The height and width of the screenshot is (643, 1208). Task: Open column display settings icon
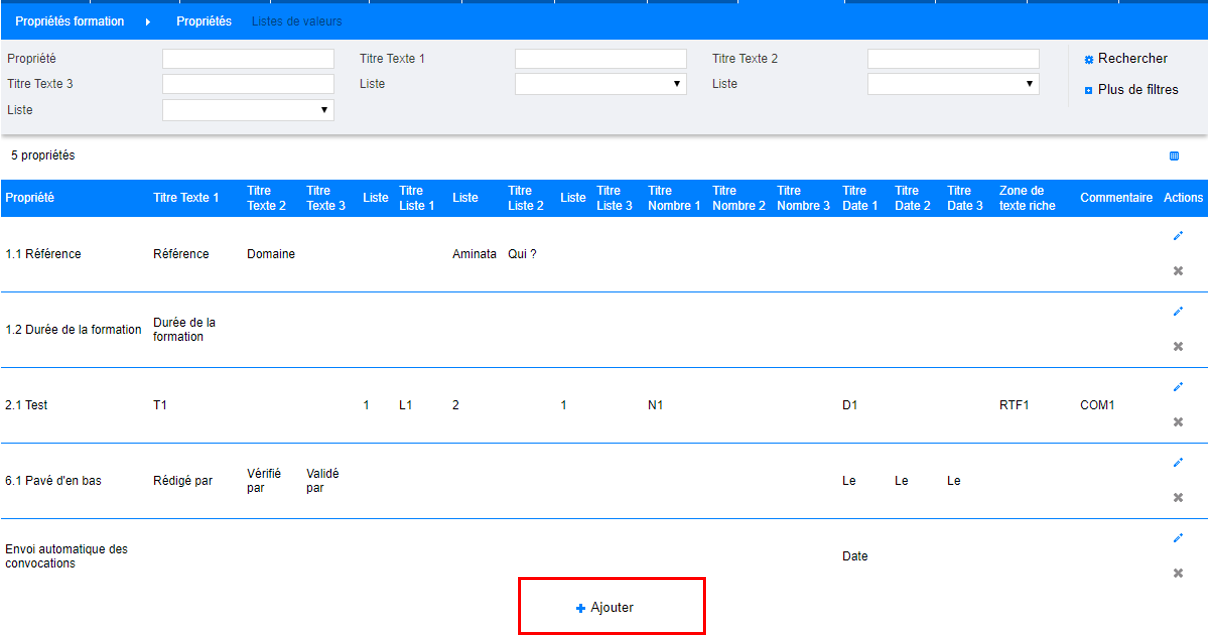pos(1174,156)
